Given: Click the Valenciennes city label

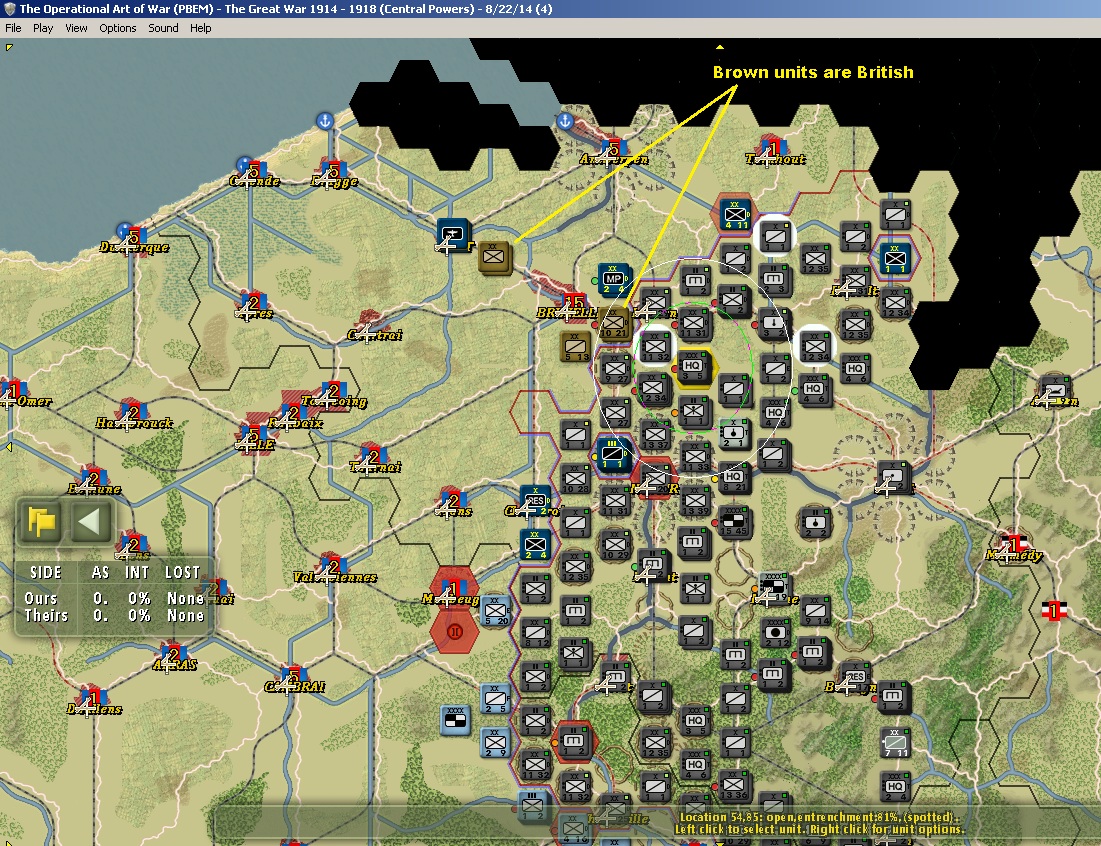Looking at the screenshot, I should tap(334, 577).
